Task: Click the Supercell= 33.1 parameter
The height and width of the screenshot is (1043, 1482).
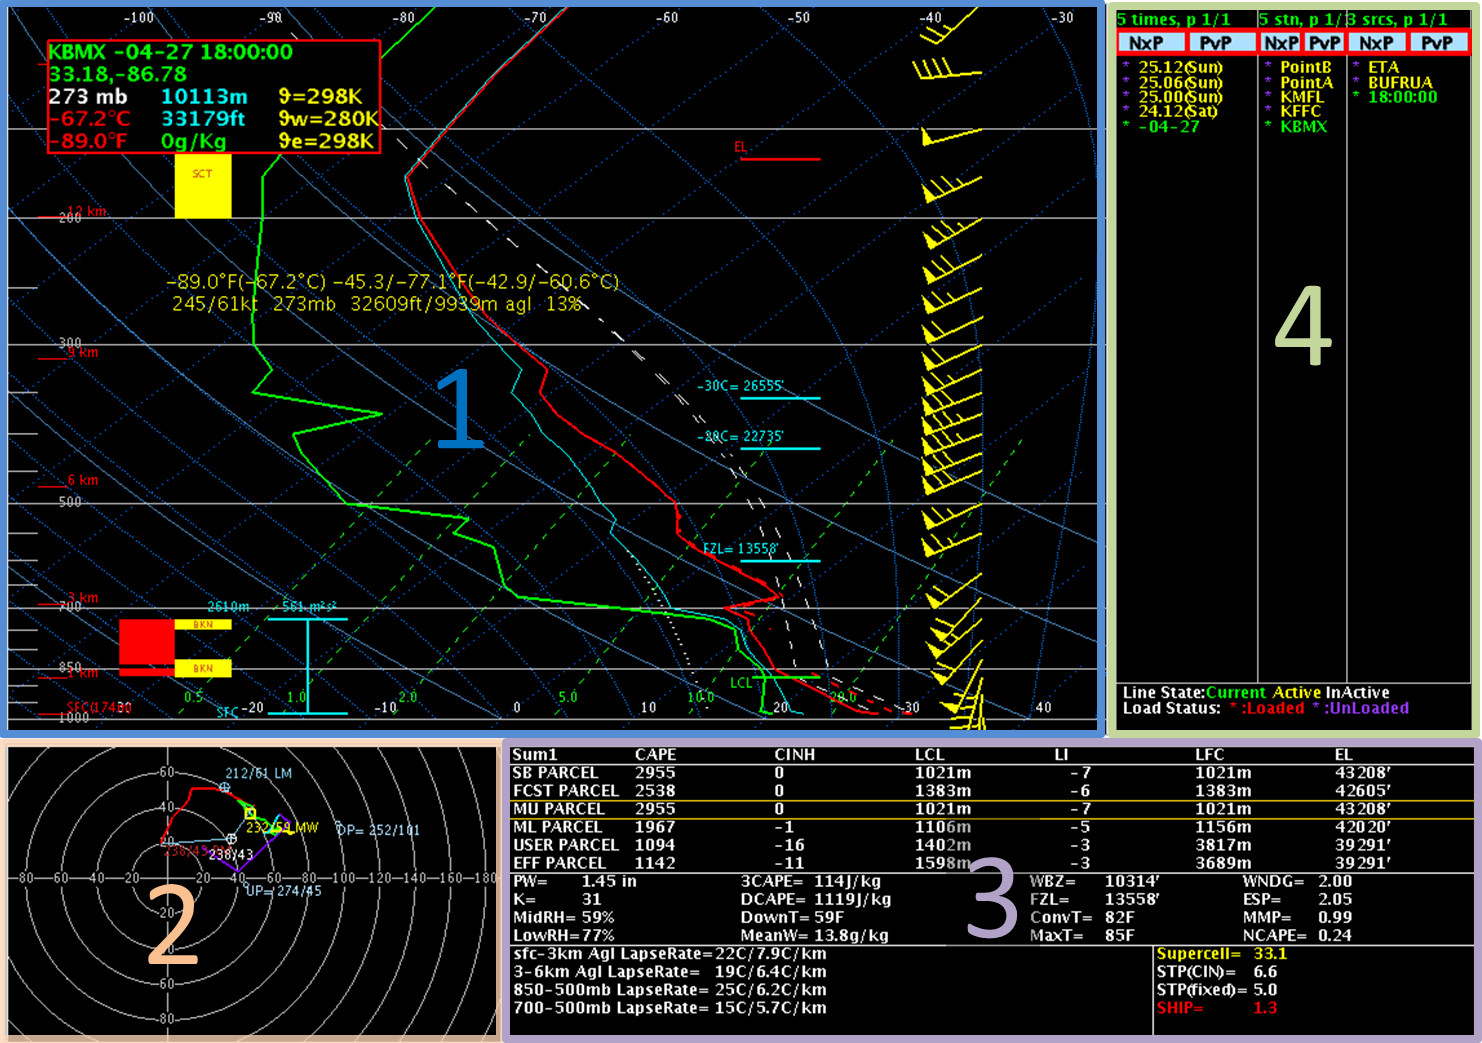Action: click(1222, 953)
